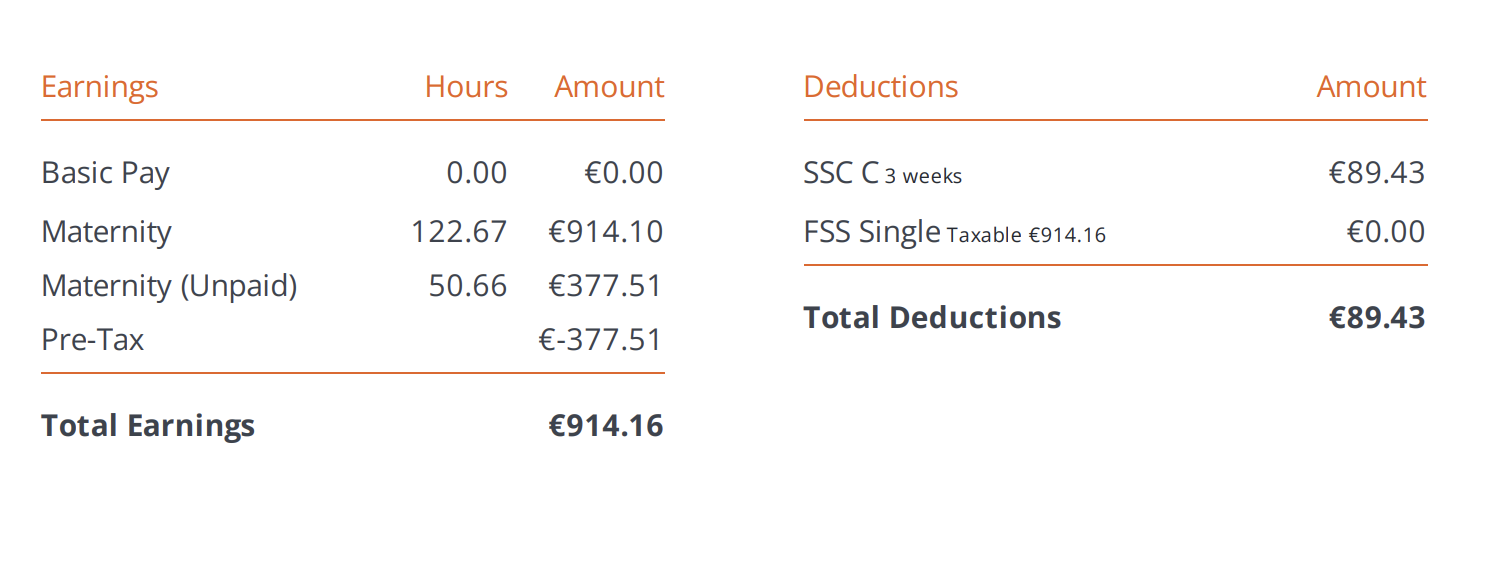
Task: Click the Earnings Amount column header
Action: tap(609, 87)
